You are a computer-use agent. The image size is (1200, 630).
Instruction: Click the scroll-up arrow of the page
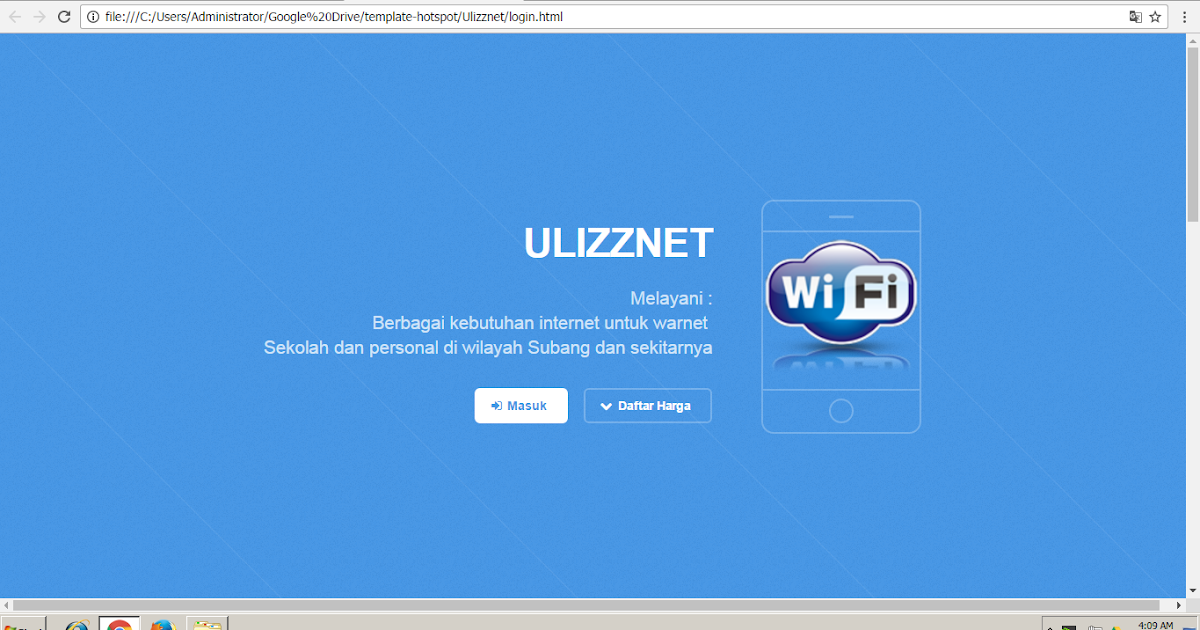(x=1192, y=40)
